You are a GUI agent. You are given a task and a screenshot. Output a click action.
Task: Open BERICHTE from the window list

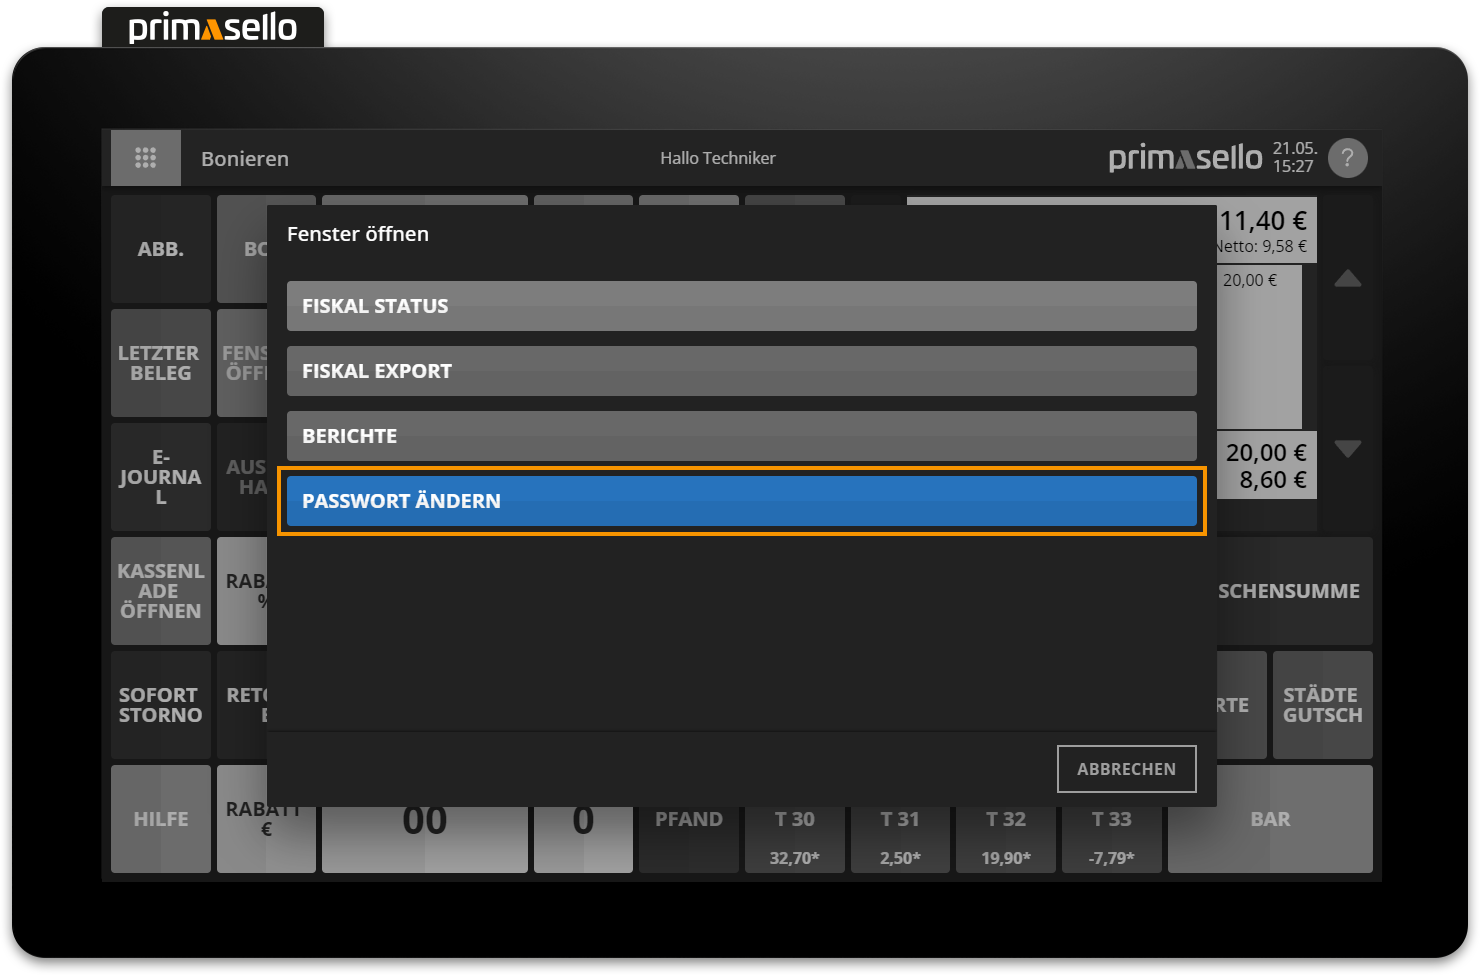click(x=741, y=436)
